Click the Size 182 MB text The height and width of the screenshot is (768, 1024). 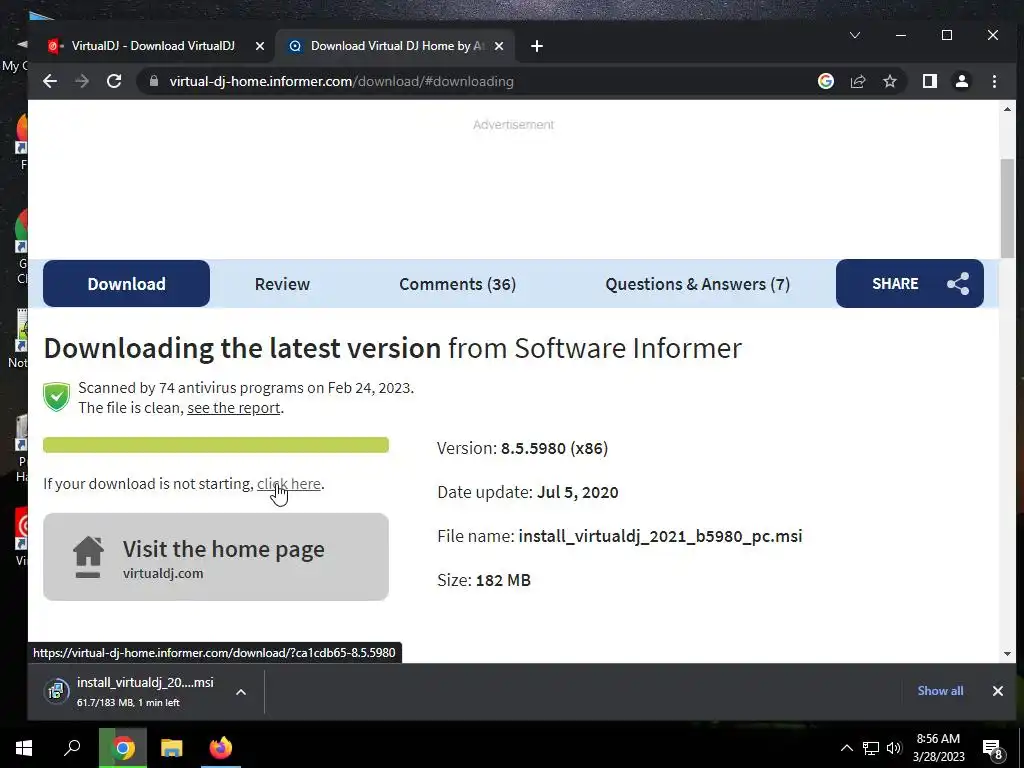pyautogui.click(x=484, y=580)
